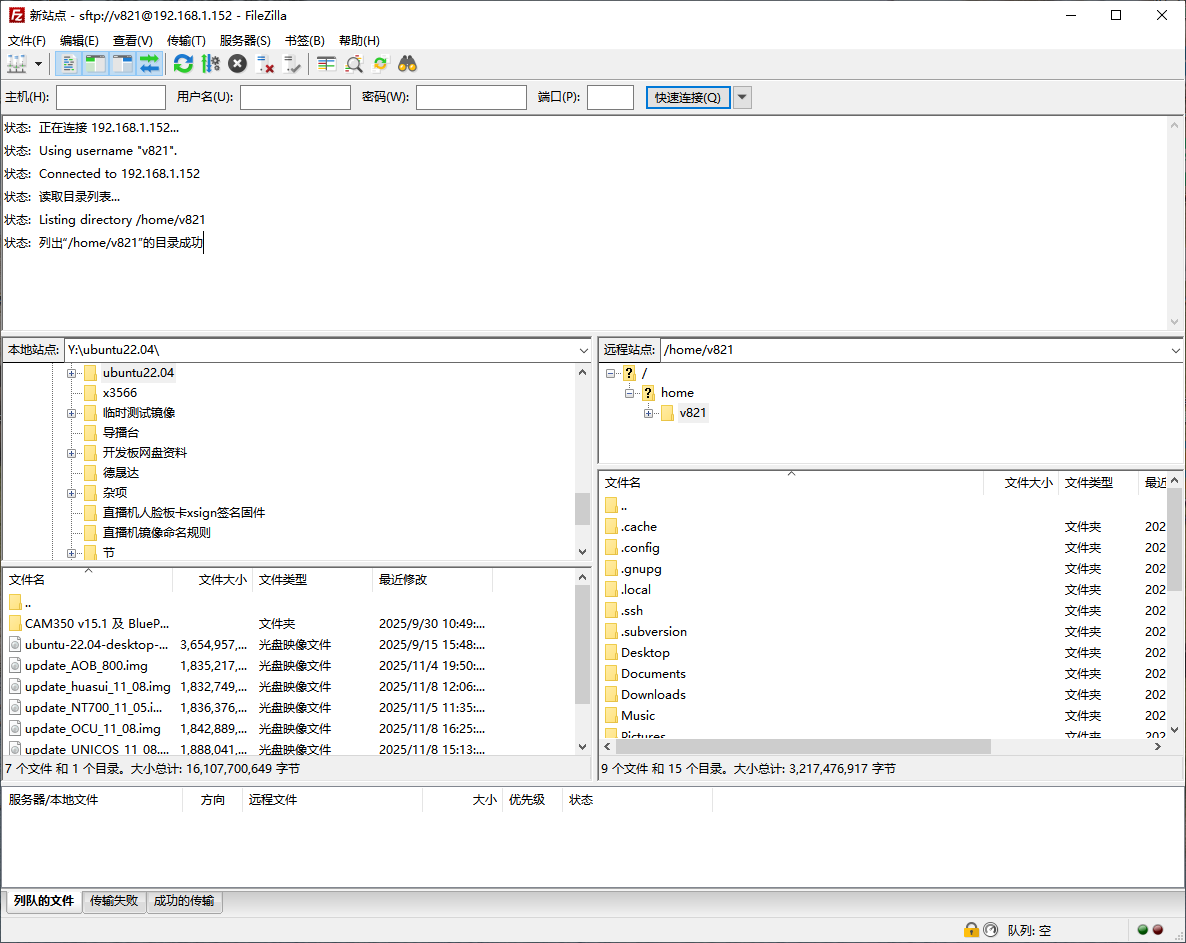Open the 帮助(H) menu
Viewport: 1186px width, 943px height.
359,41
